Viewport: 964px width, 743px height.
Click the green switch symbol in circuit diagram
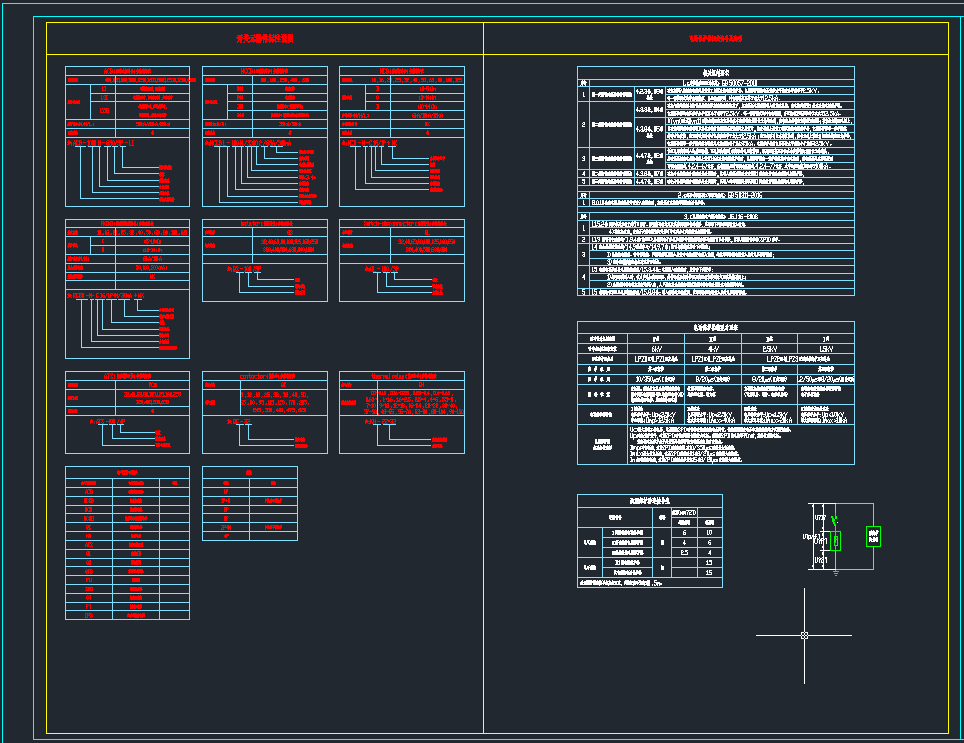pos(834,519)
